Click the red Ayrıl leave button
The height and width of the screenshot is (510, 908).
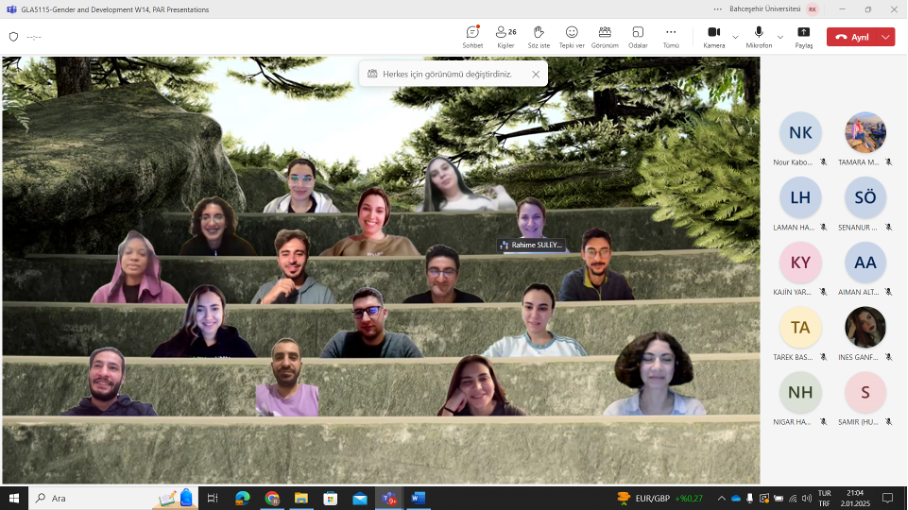point(852,37)
